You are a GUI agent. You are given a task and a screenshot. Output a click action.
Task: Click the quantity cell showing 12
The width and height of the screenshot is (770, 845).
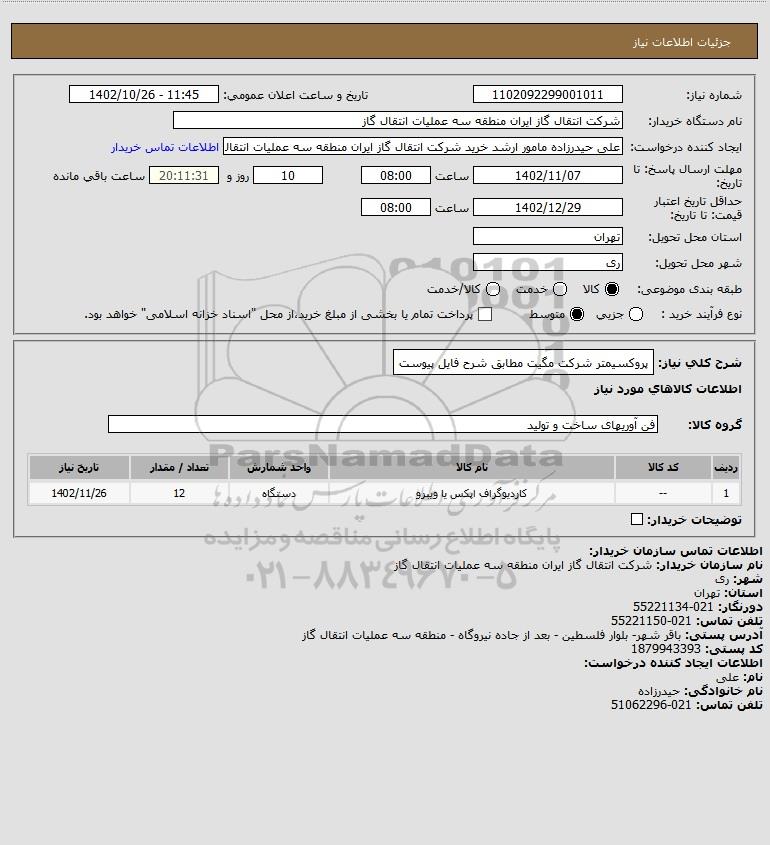point(179,493)
